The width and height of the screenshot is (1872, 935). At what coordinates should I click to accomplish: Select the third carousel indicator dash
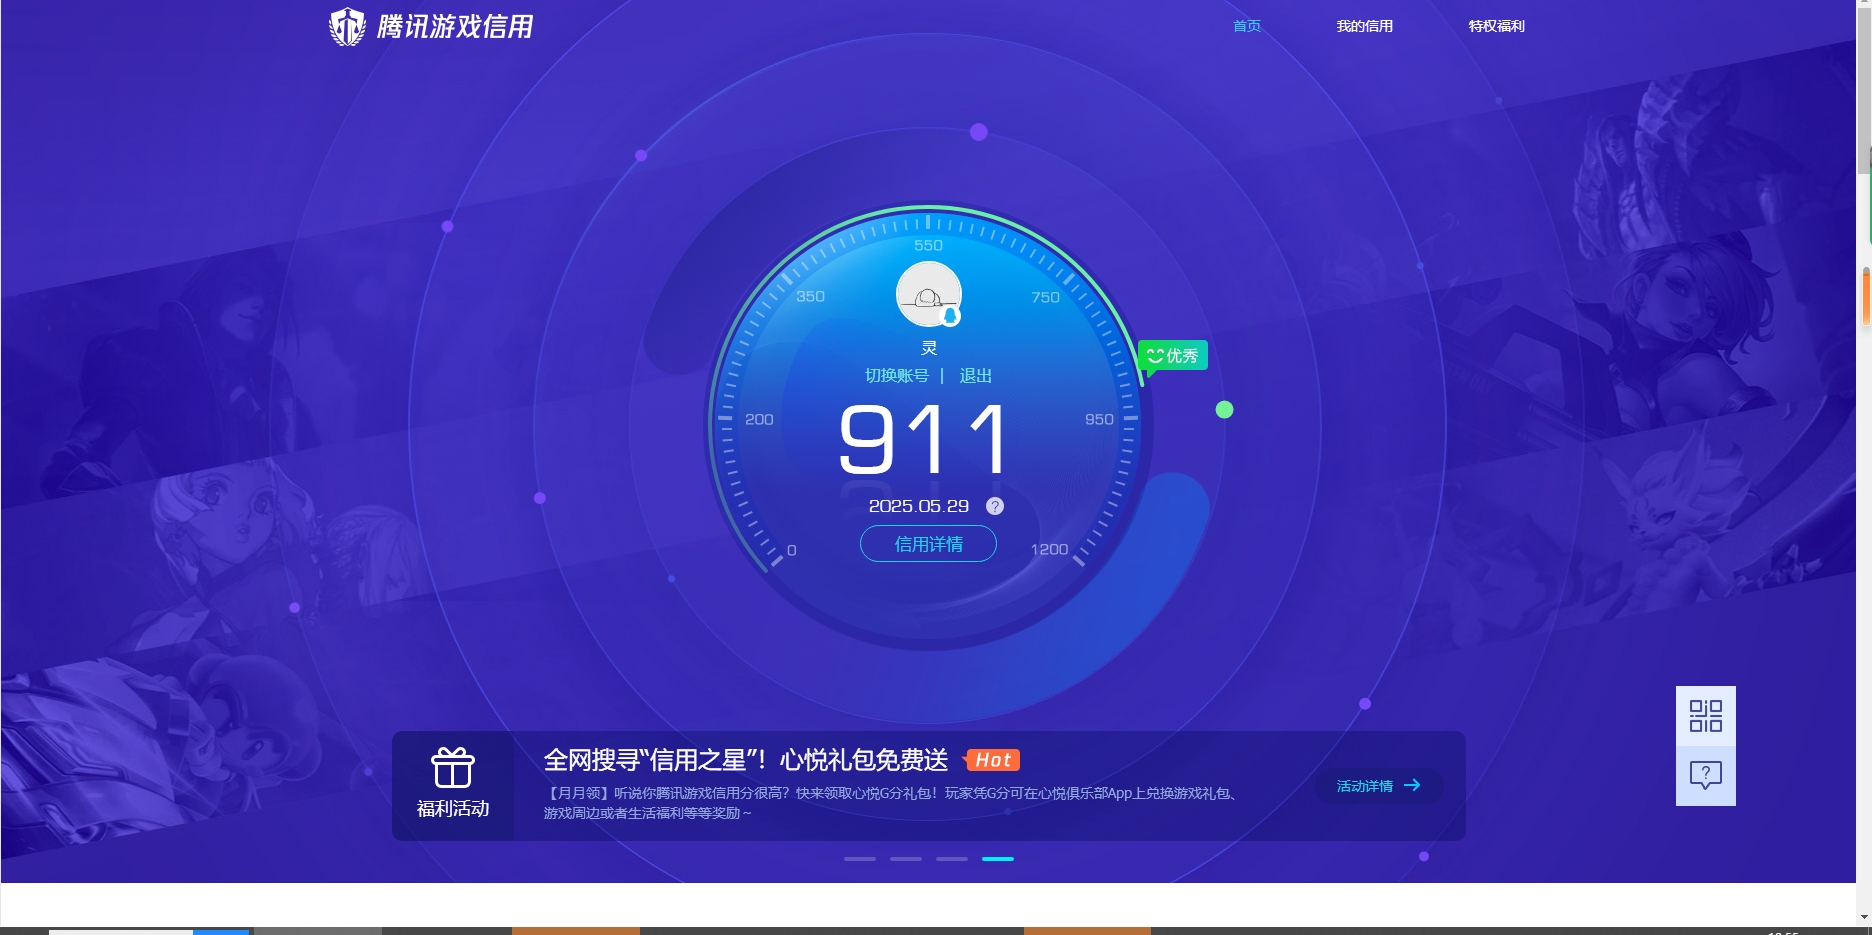(951, 859)
